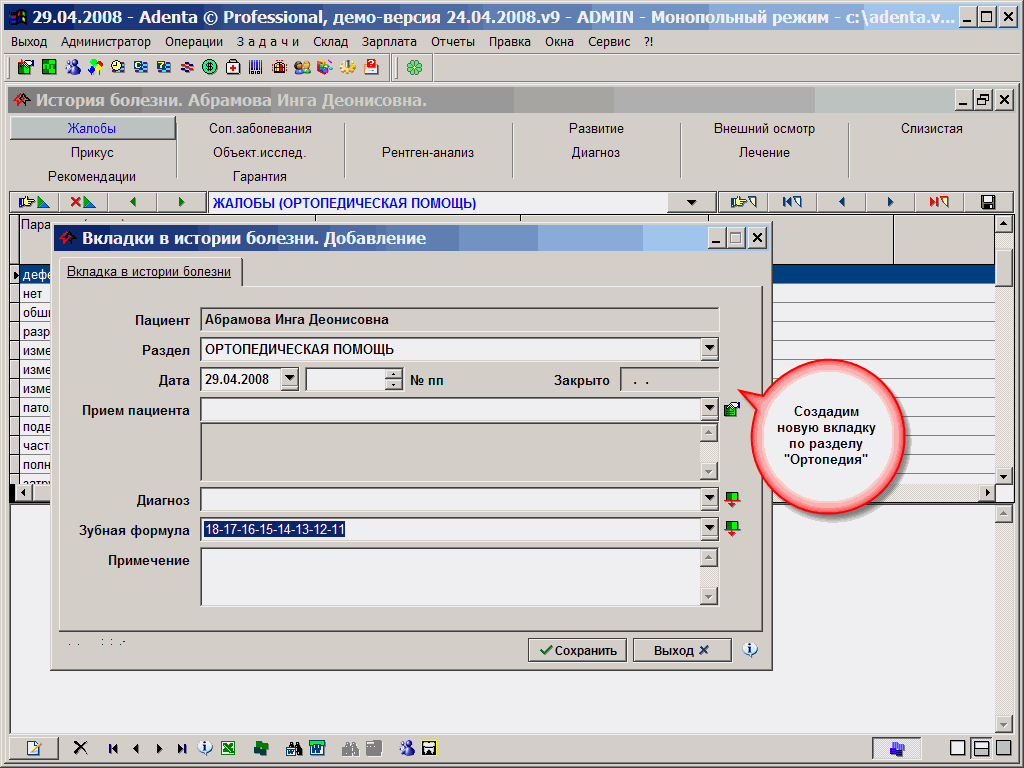Click the green dollar sign toolbar icon
This screenshot has height=768, width=1024.
pos(210,67)
